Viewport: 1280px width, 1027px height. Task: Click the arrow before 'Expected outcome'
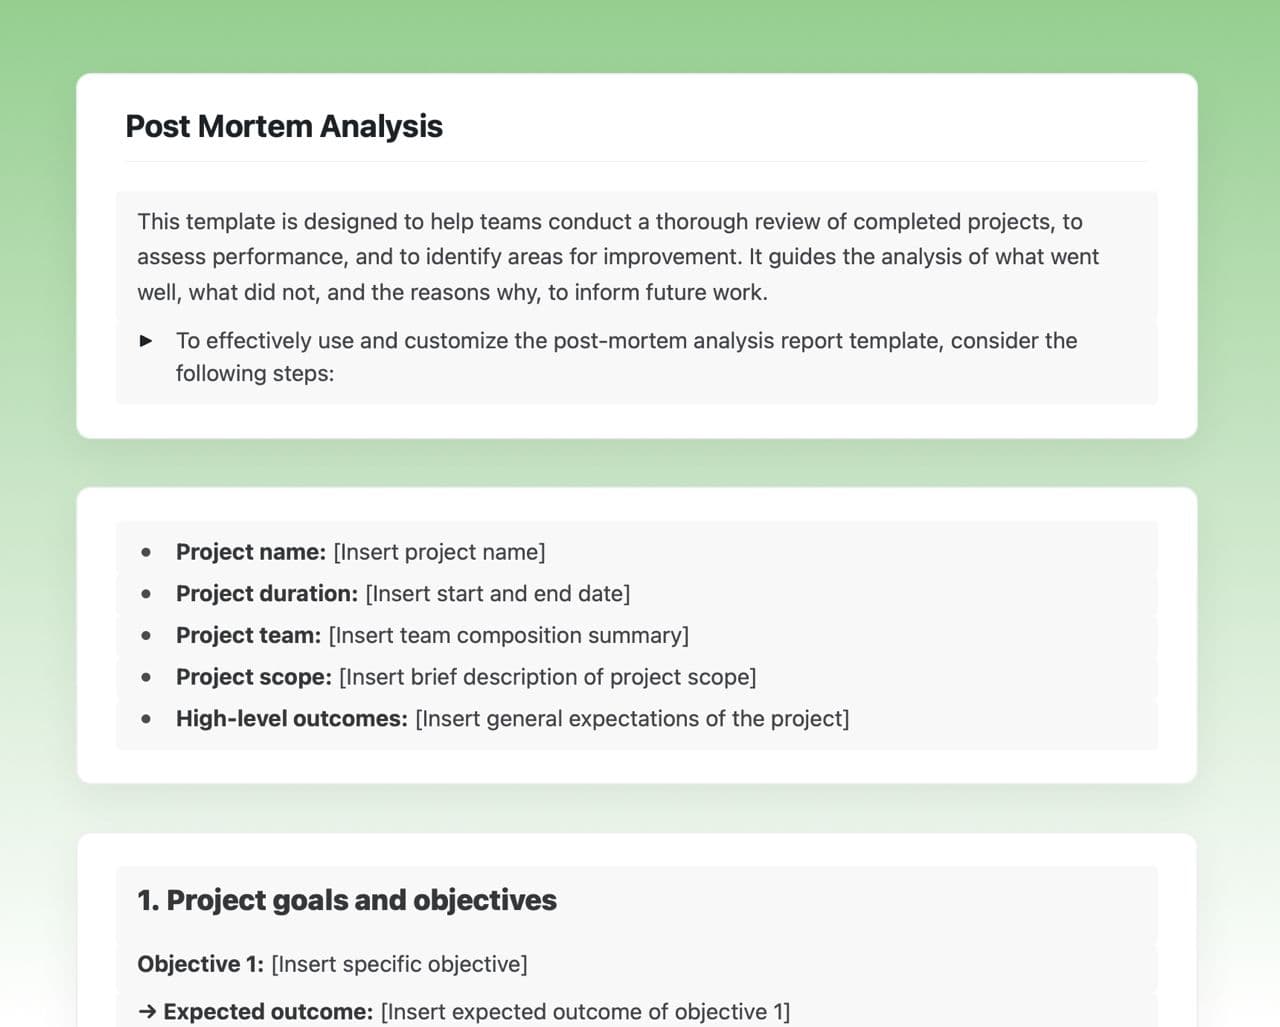pos(147,1012)
